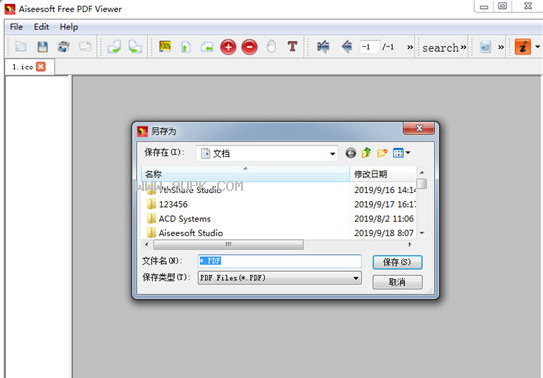This screenshot has height=378, width=543.
Task: Select the hand pan tool
Action: [x=271, y=46]
